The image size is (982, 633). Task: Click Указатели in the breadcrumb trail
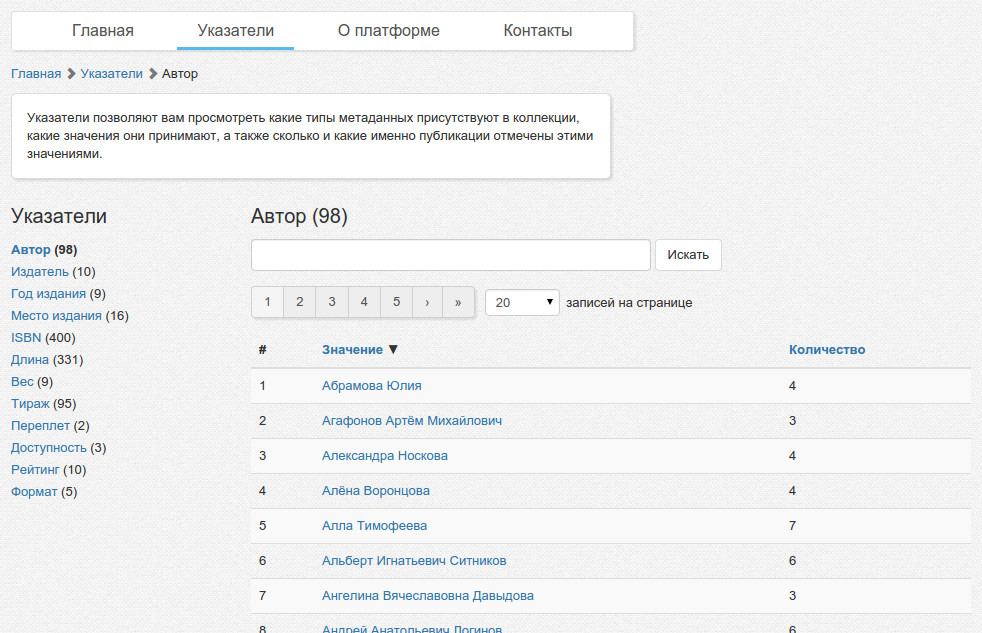(111, 74)
